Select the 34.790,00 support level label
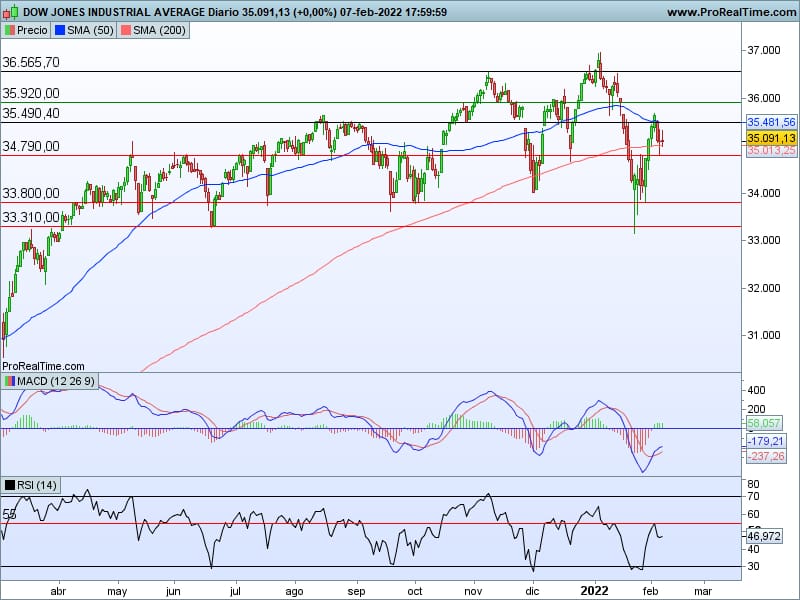 31,146
